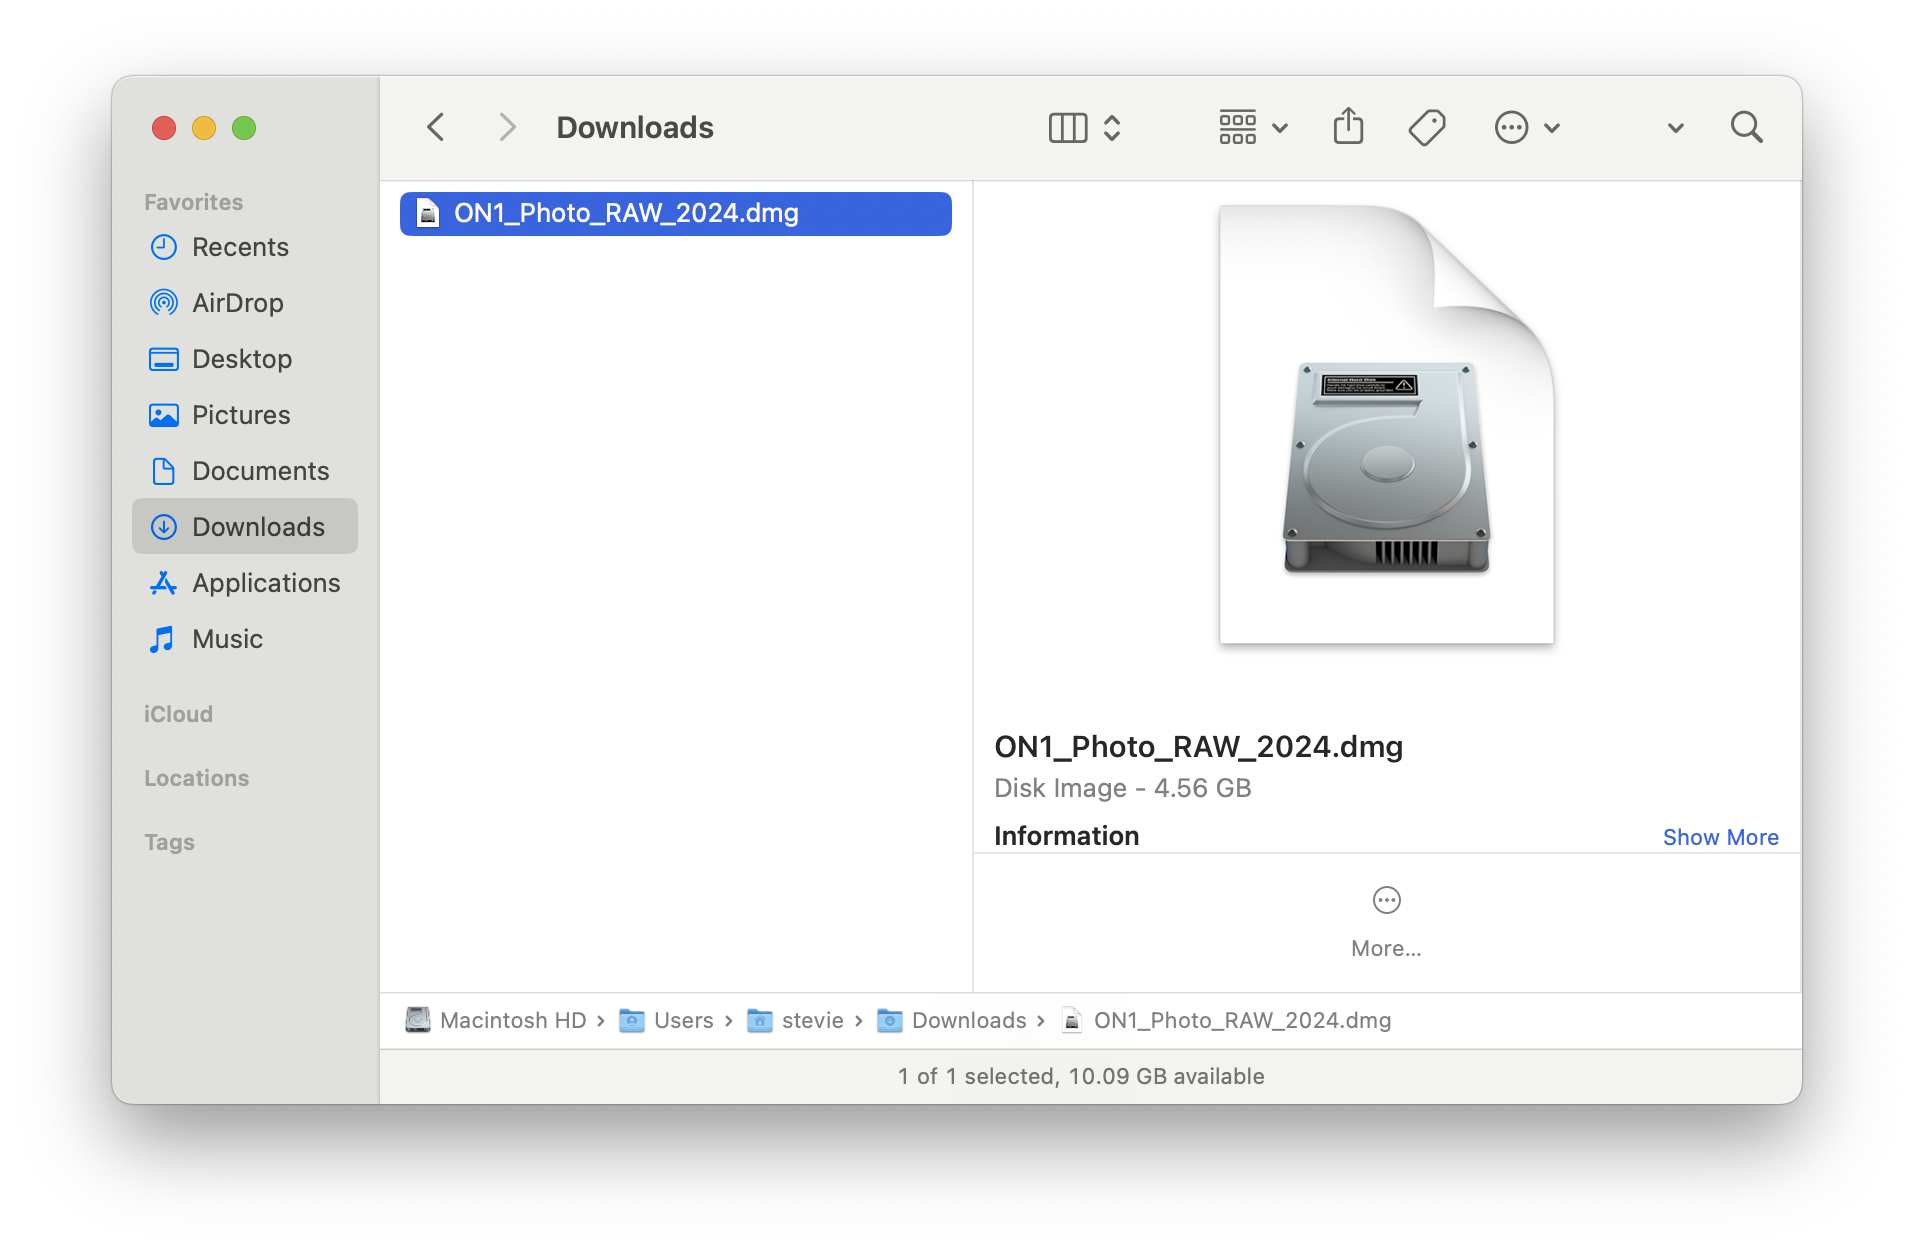Viewport: 1914px width, 1252px height.
Task: Expand the toolbar overflow chevron
Action: click(1676, 128)
